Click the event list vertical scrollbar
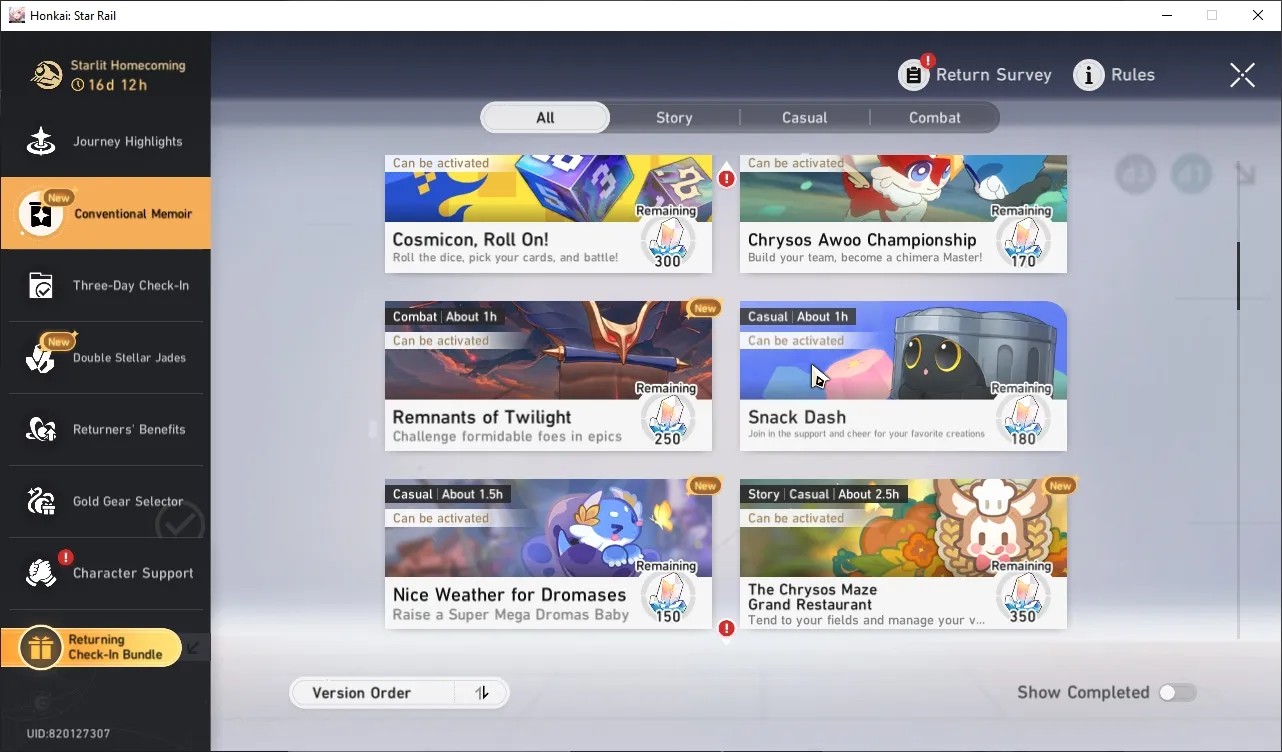The height and width of the screenshot is (752, 1282). coord(1238,275)
